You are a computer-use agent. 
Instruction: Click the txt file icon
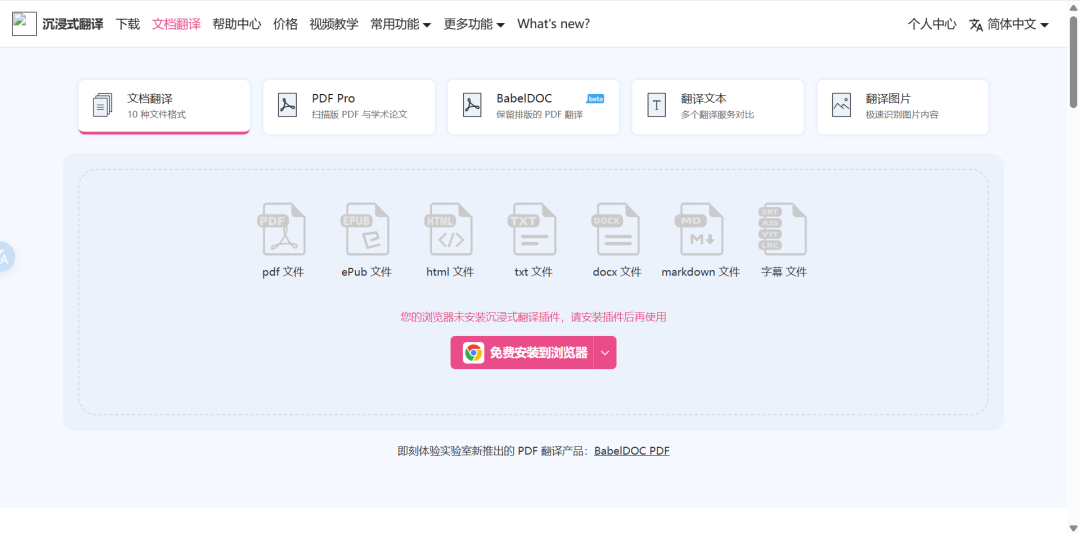pyautogui.click(x=533, y=229)
